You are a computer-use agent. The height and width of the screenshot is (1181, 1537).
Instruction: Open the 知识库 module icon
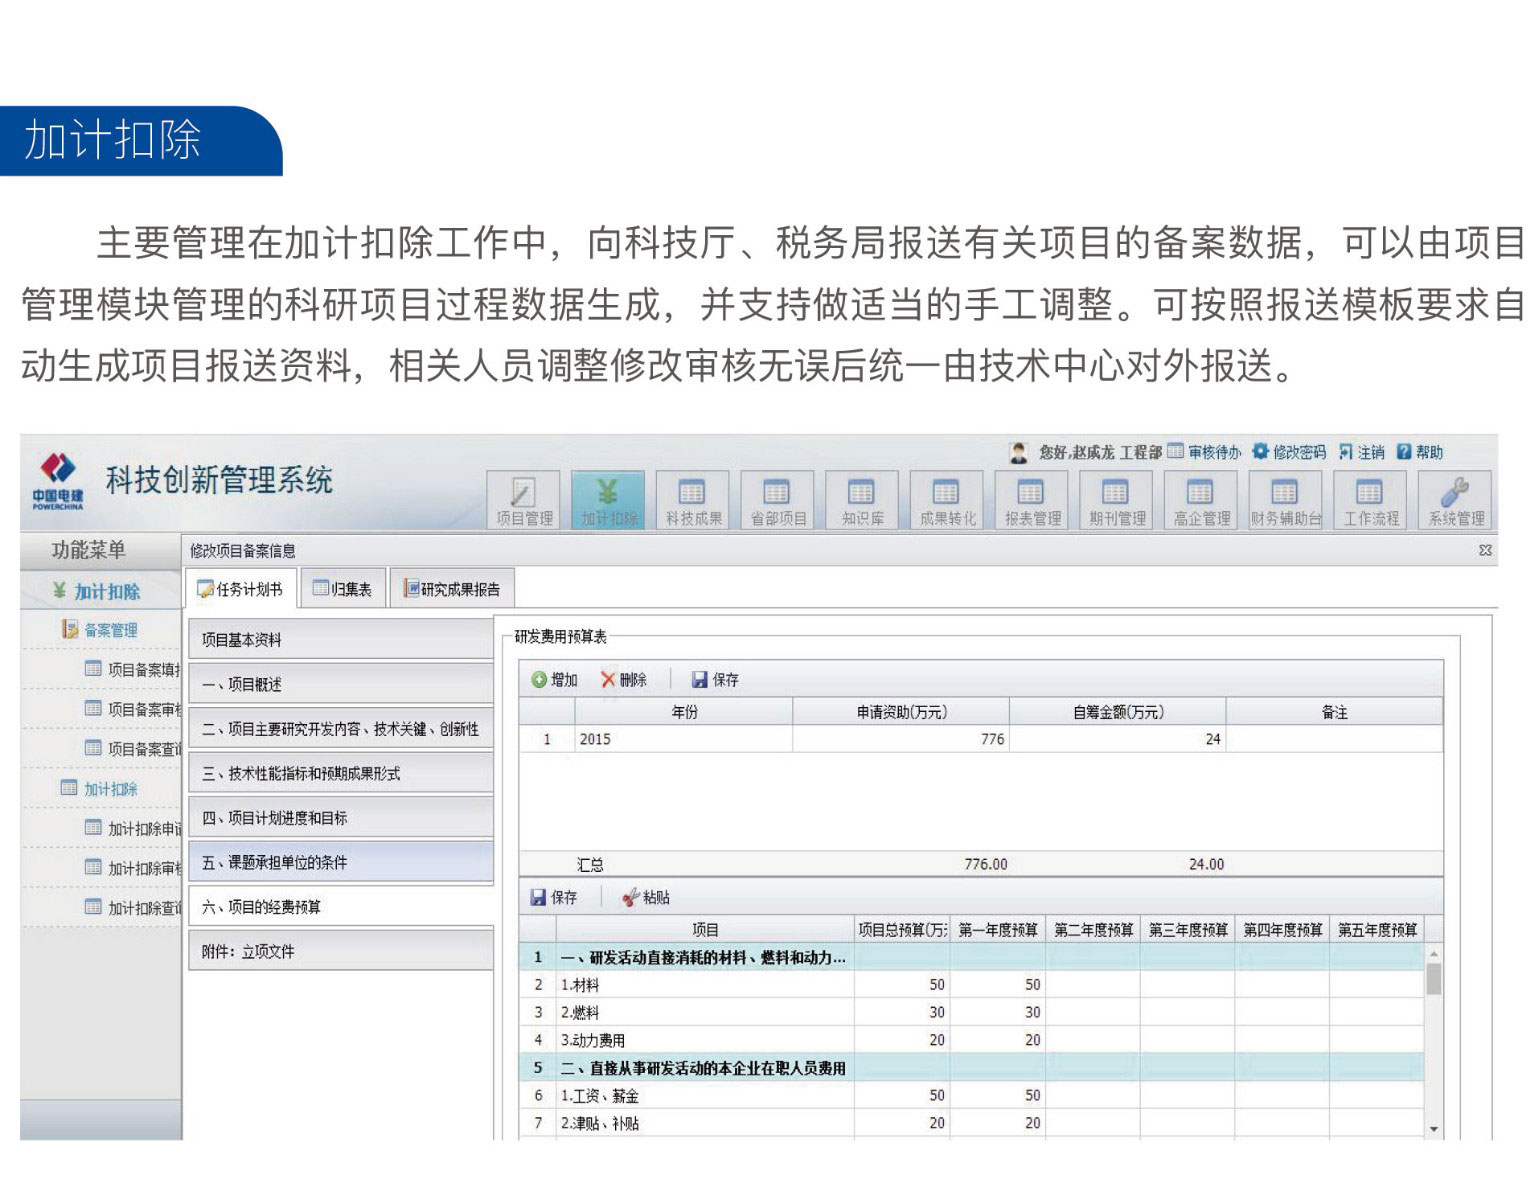tap(861, 500)
